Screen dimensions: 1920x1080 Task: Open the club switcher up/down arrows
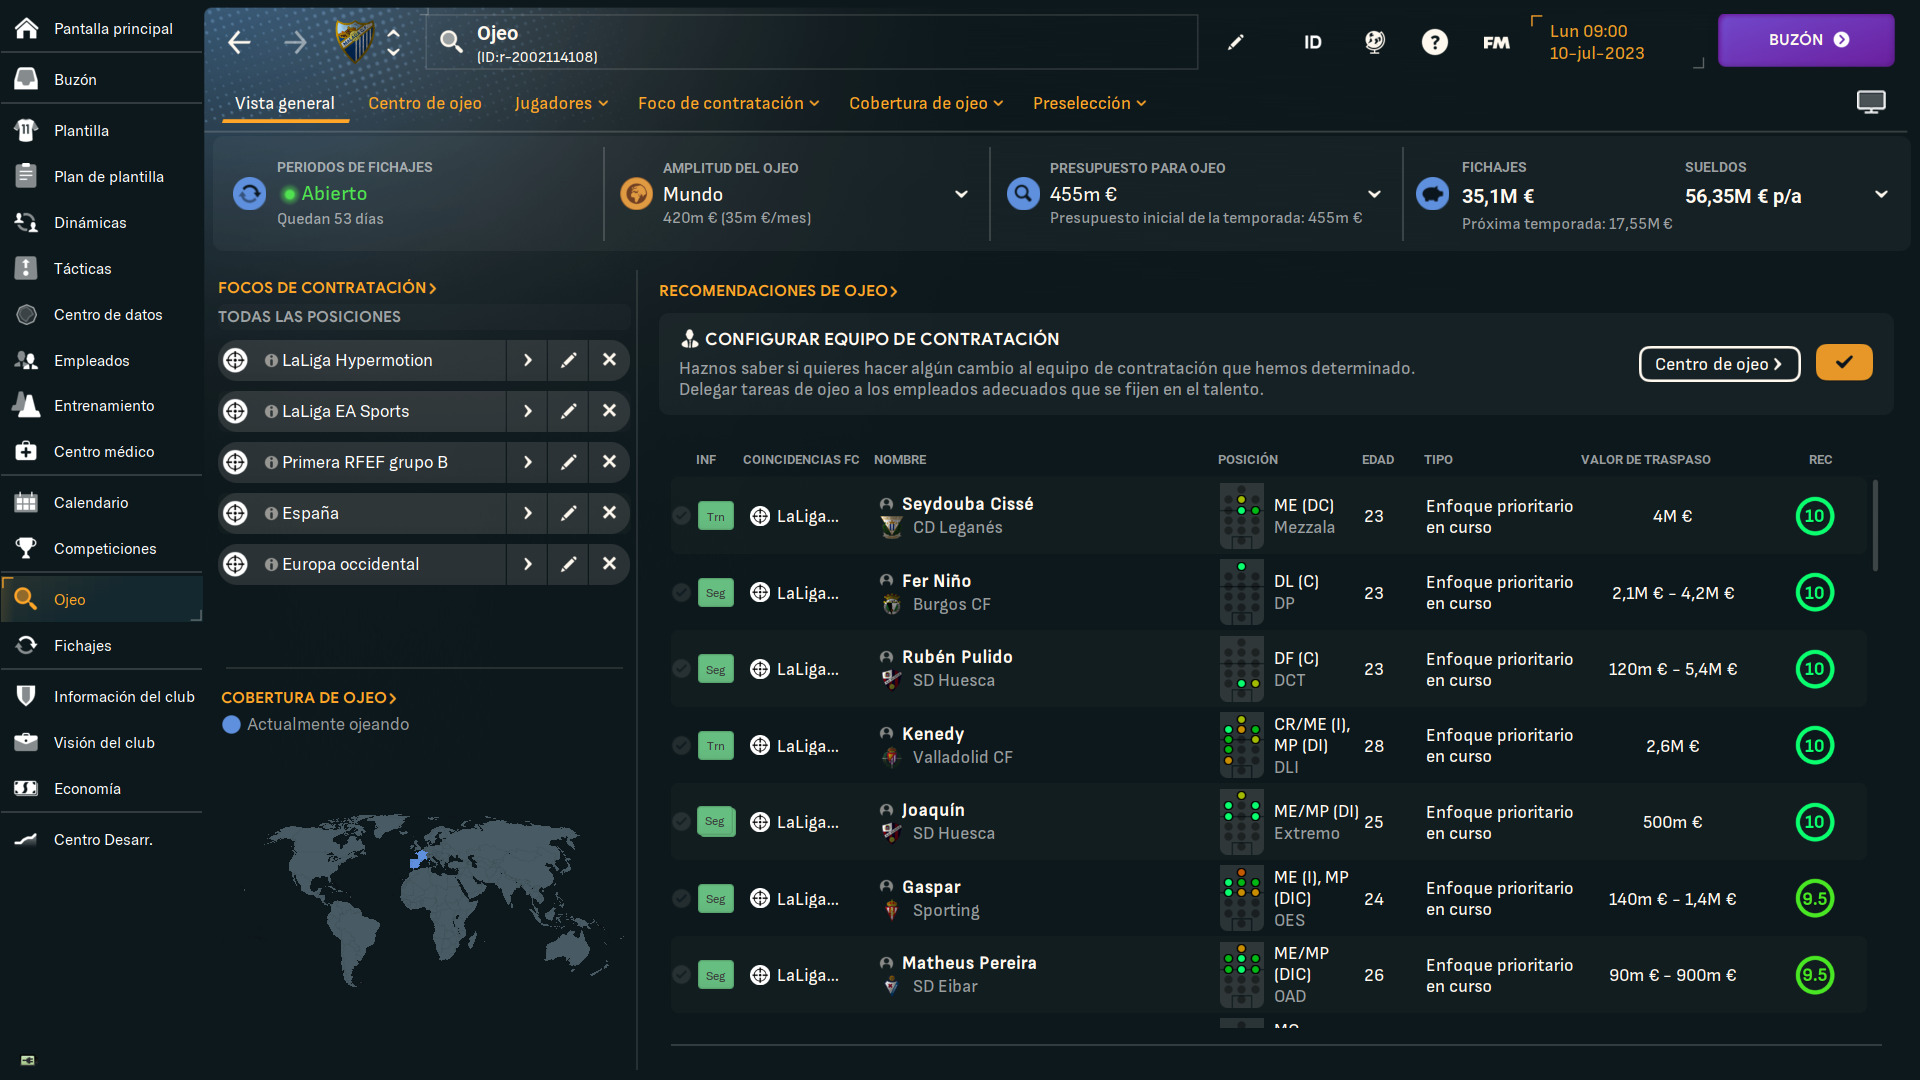[394, 42]
